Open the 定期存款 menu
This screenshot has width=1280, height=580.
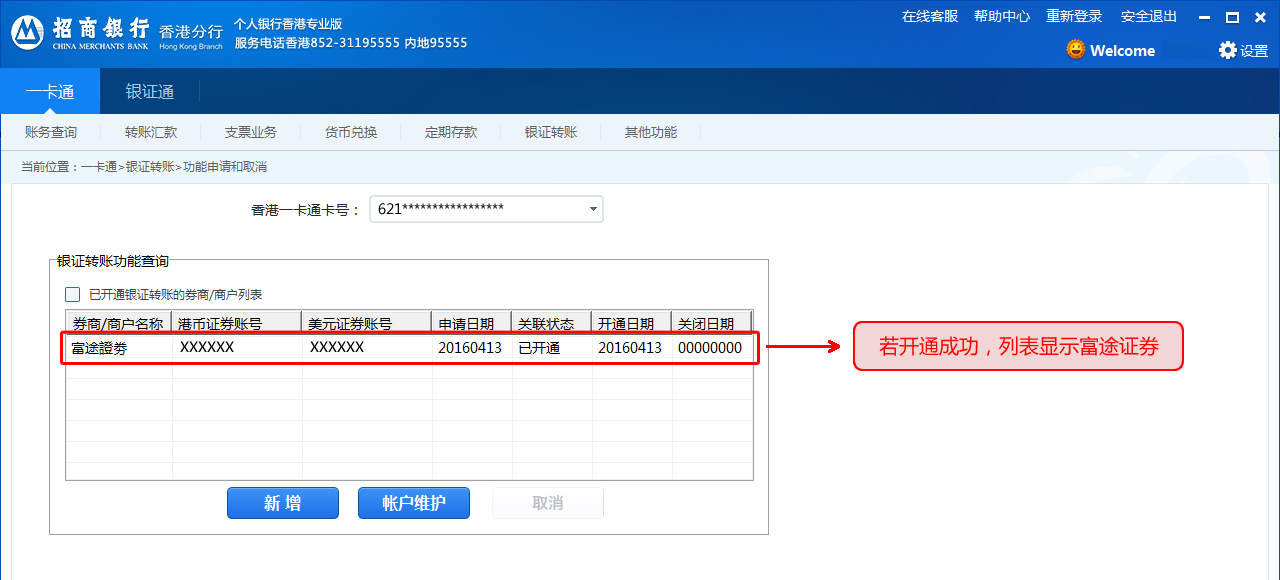[451, 132]
